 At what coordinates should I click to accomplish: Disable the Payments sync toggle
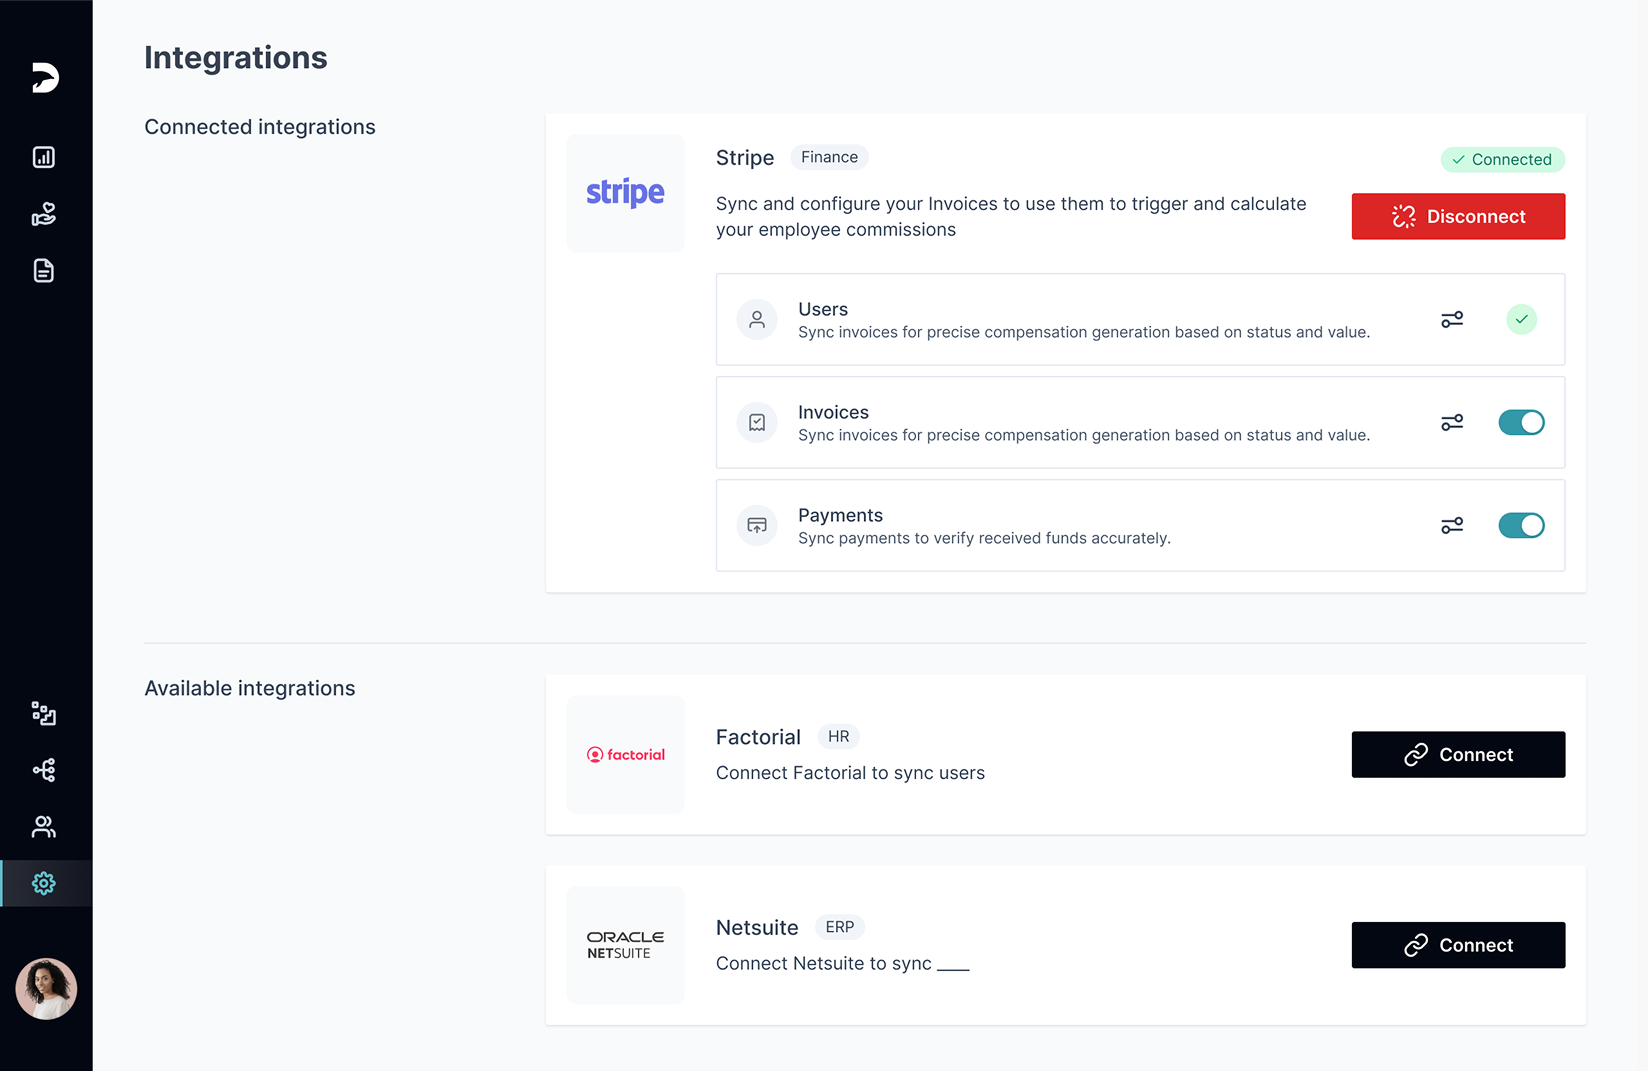[1521, 525]
